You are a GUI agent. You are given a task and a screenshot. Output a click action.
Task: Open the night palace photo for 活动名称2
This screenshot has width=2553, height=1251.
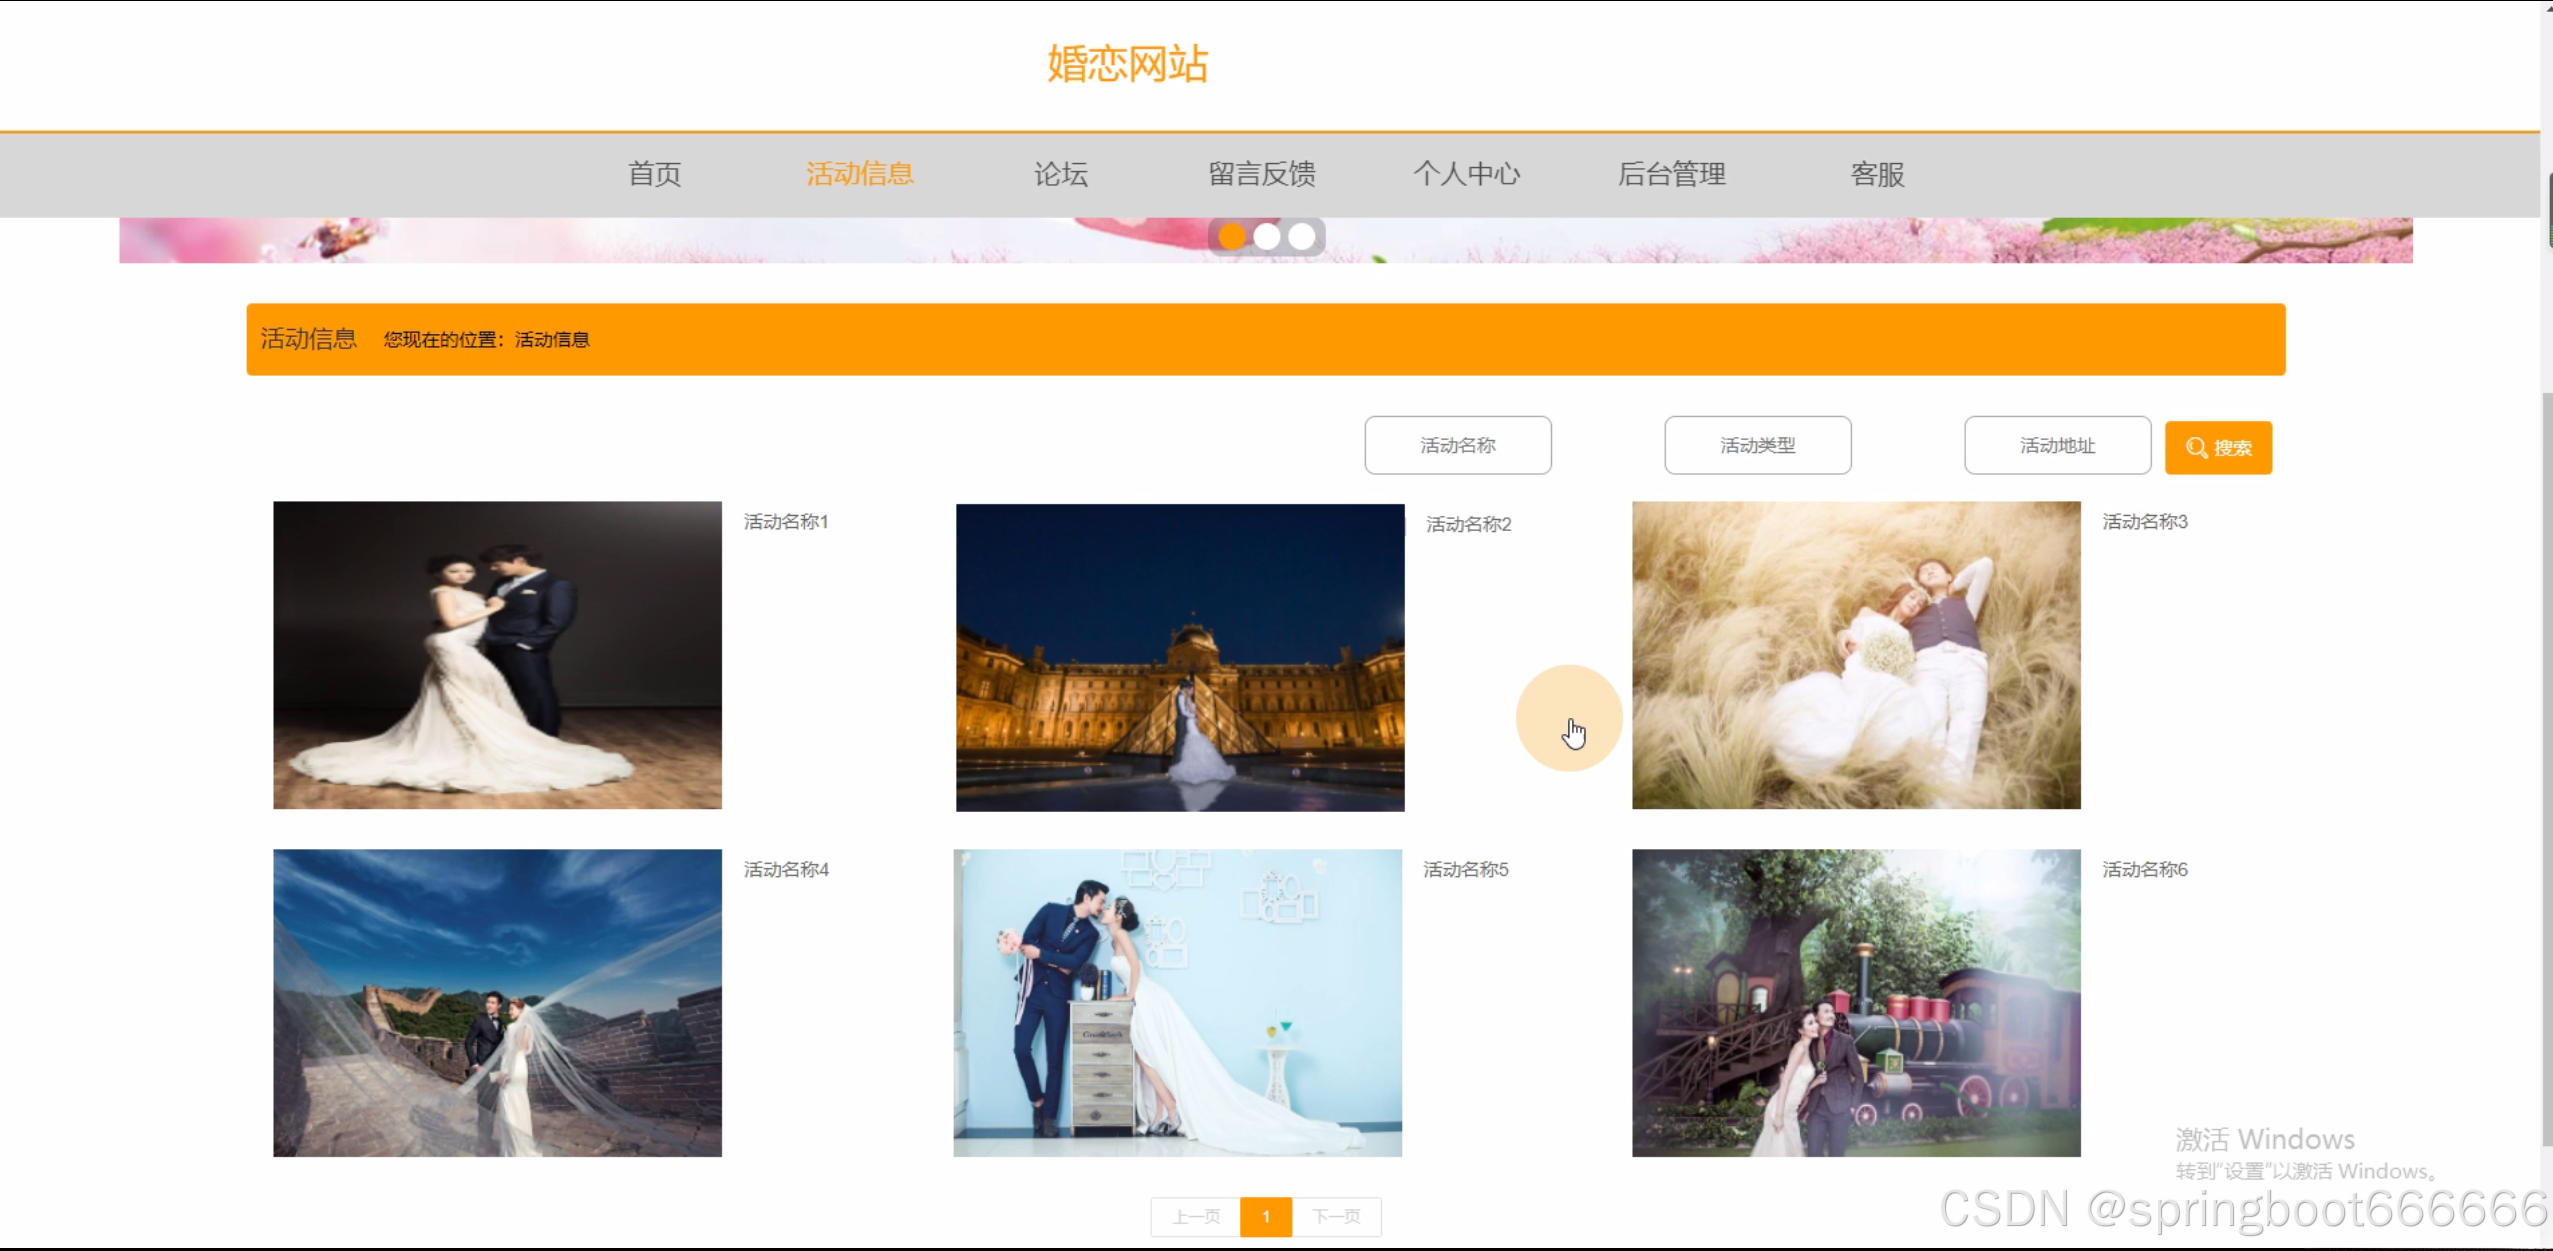pyautogui.click(x=1179, y=657)
